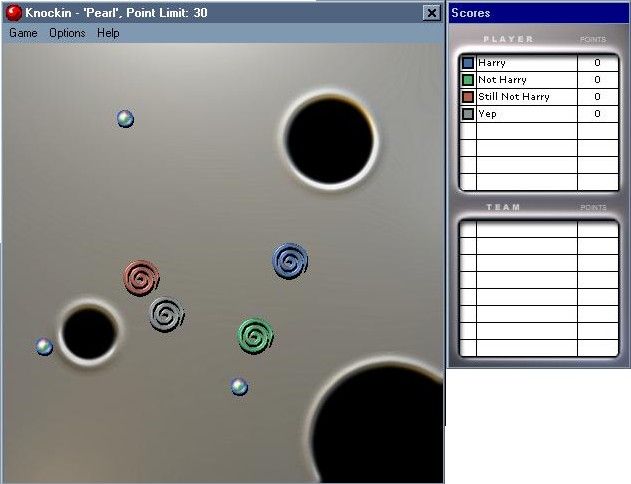The image size is (631, 484).
Task: Click the pearl below the green spiral
Action: coord(239,387)
